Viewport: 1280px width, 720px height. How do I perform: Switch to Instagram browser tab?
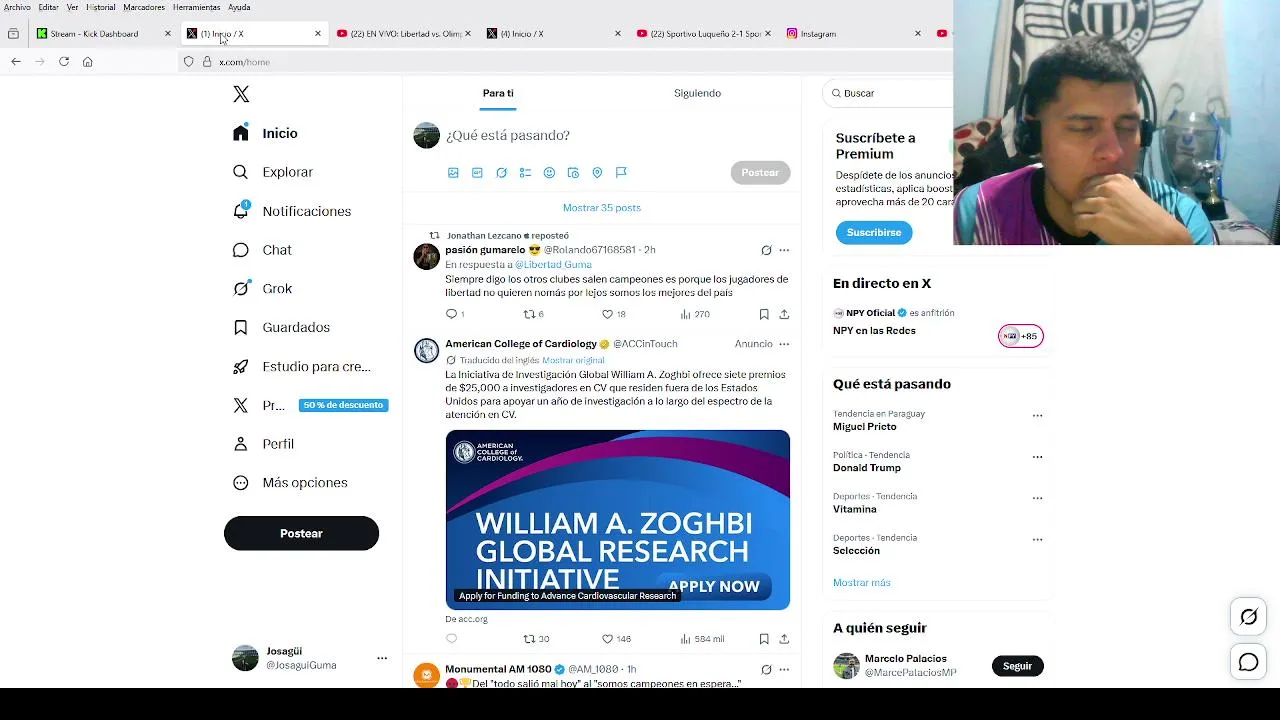click(x=855, y=34)
